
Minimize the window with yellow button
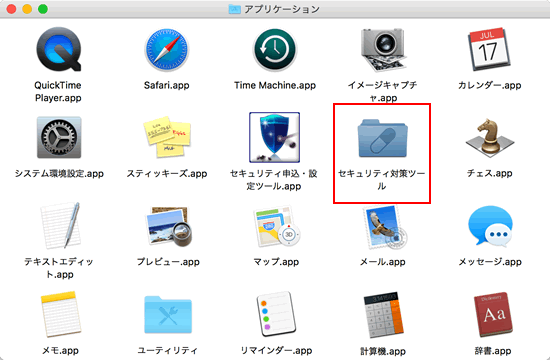pos(27,9)
